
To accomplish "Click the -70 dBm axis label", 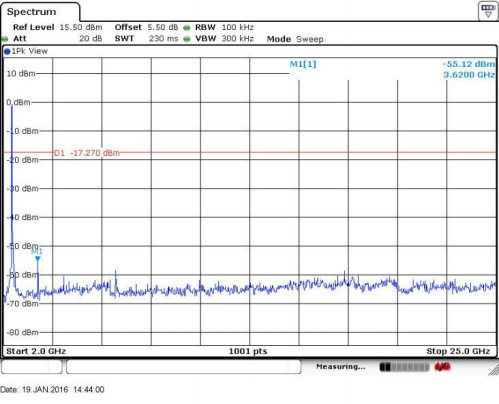I will (22, 304).
